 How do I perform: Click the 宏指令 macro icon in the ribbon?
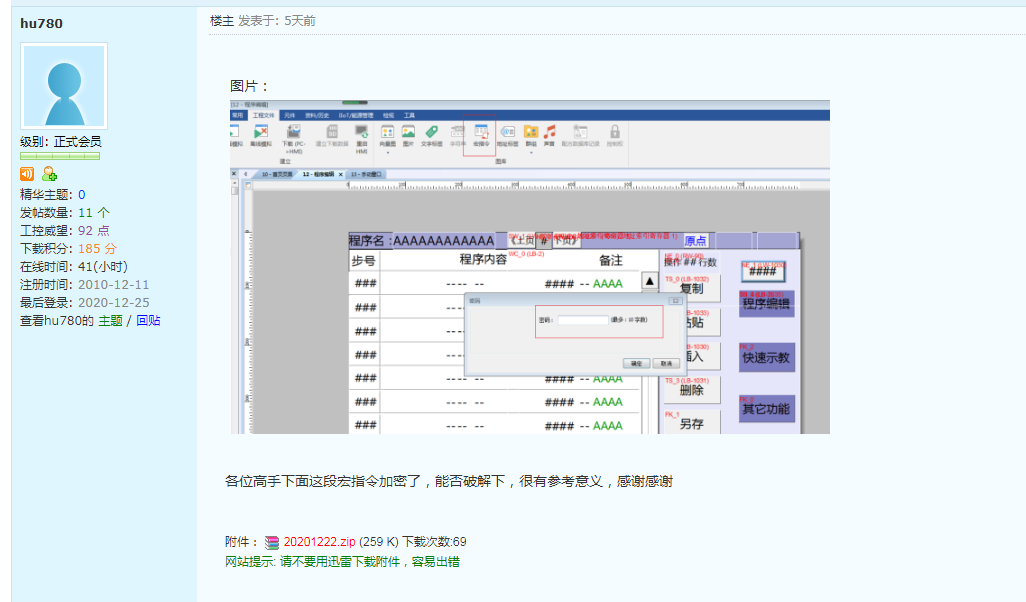(x=480, y=133)
